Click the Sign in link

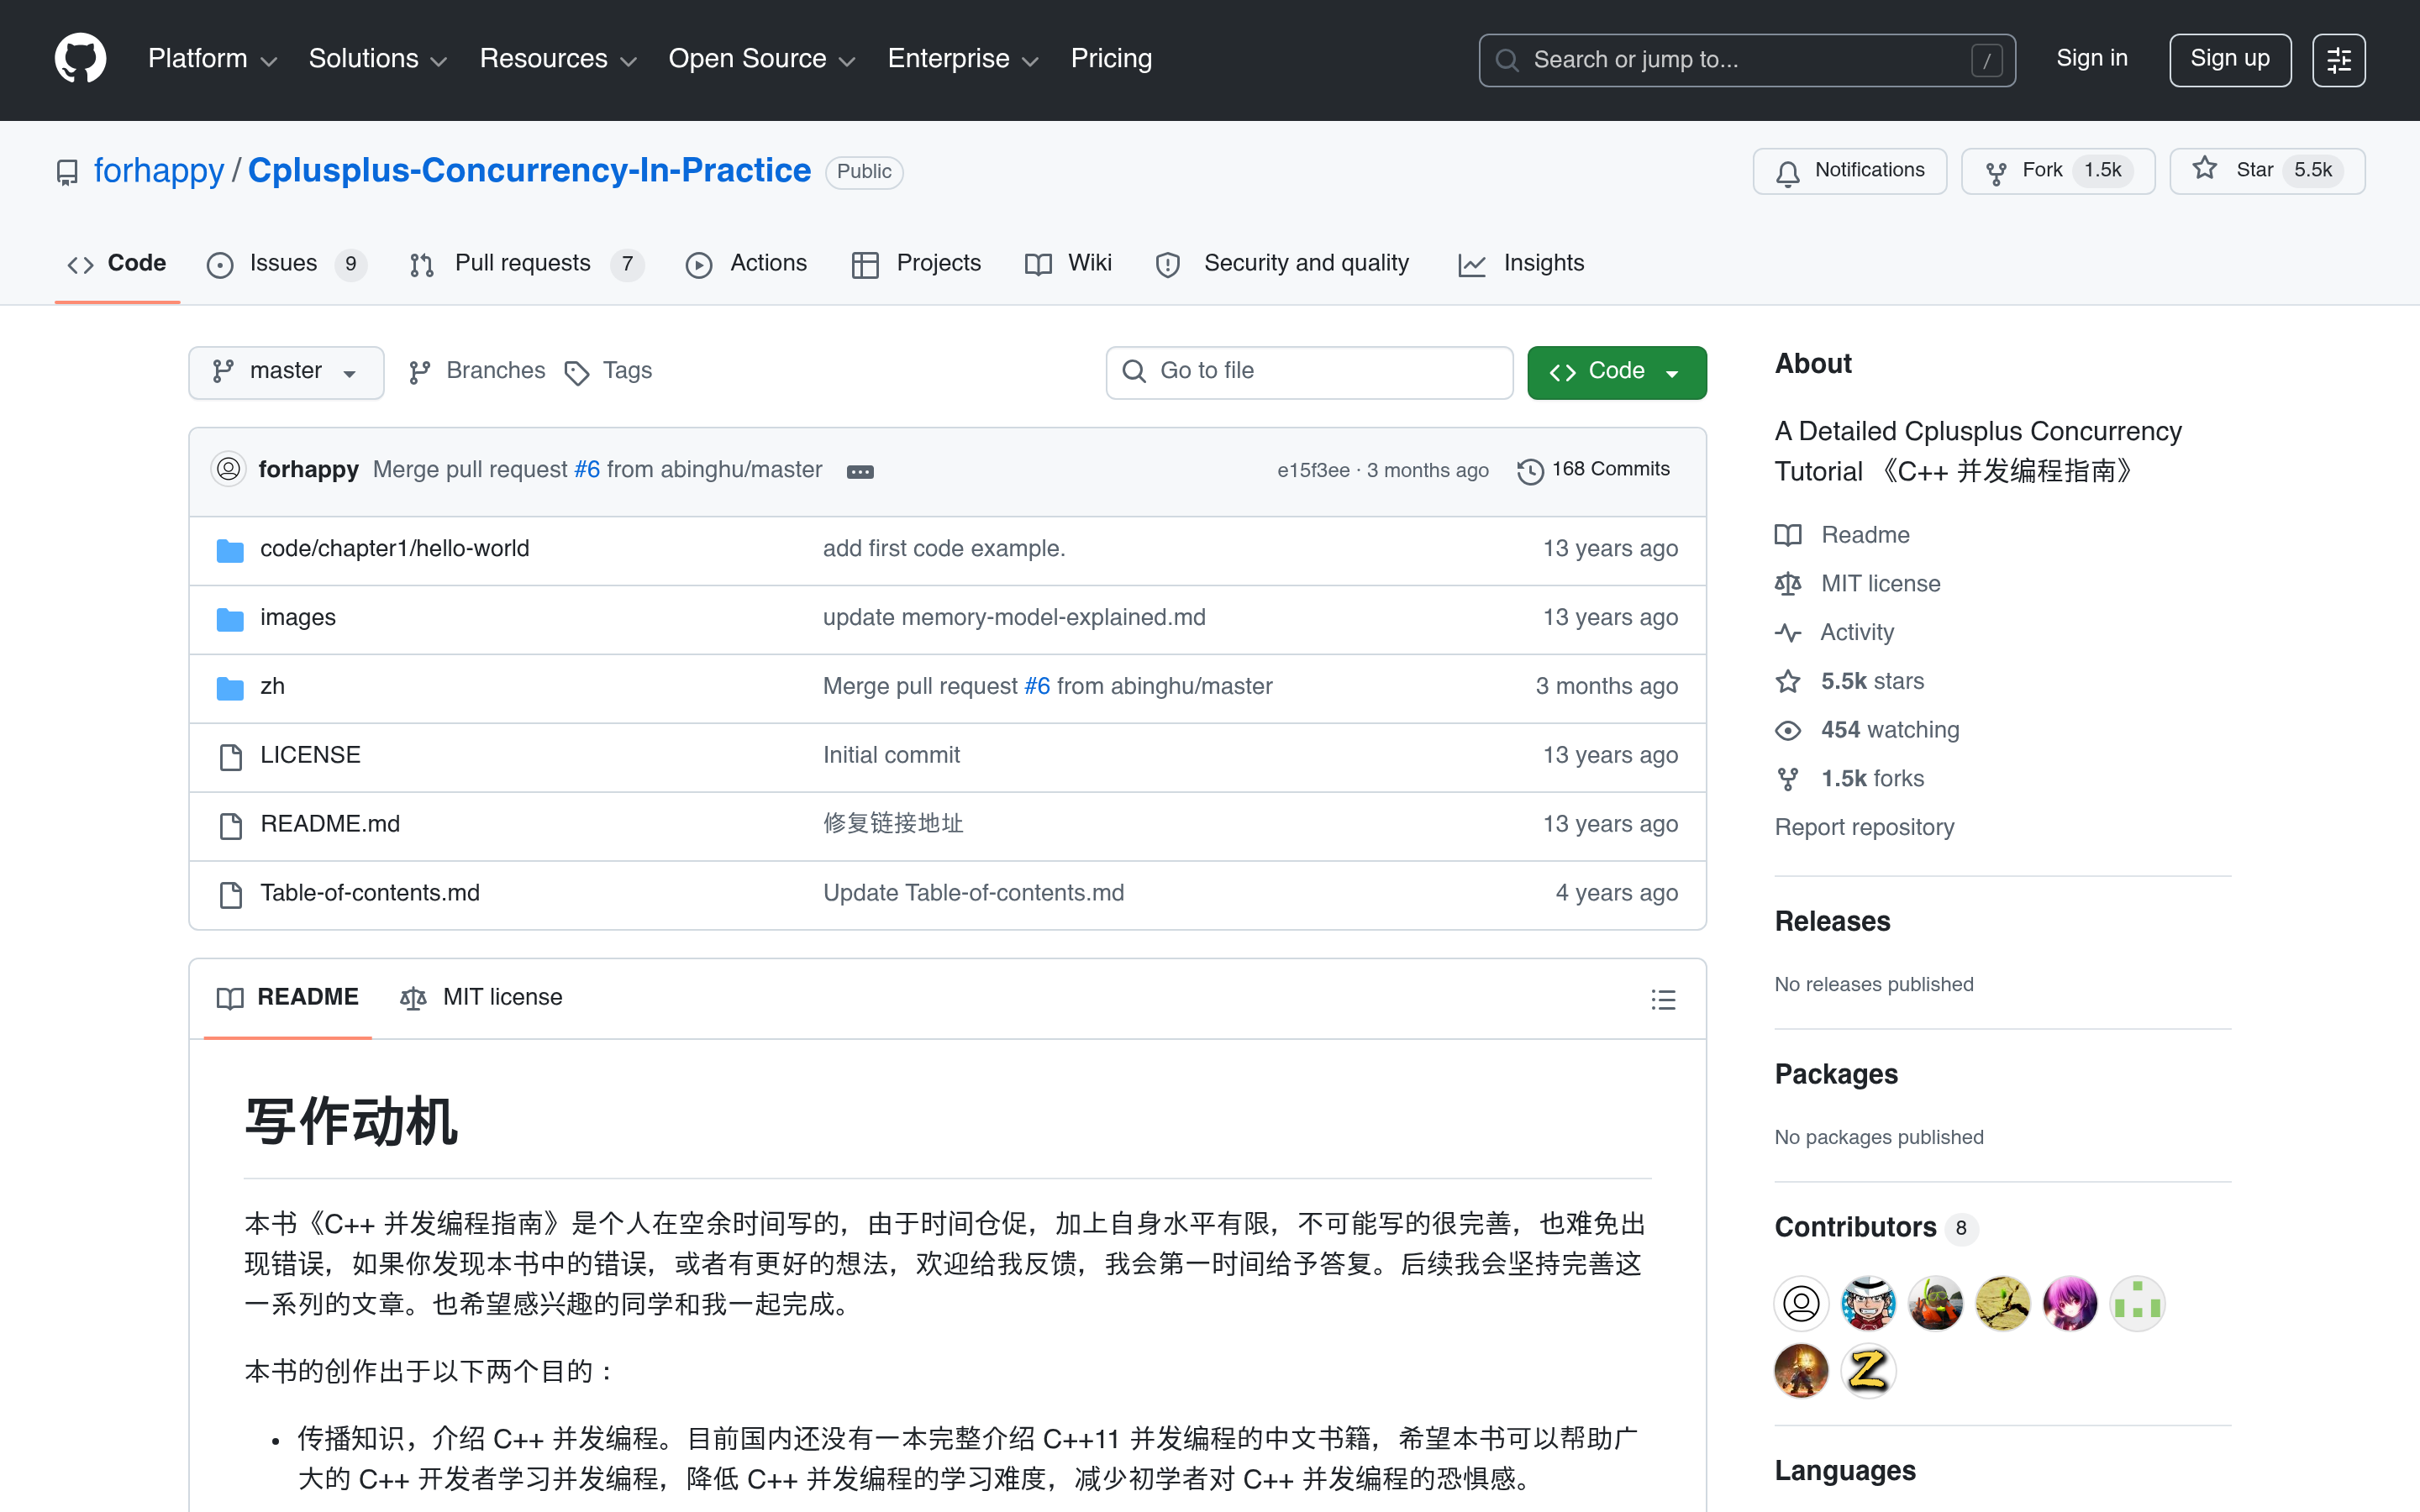[x=2091, y=59]
